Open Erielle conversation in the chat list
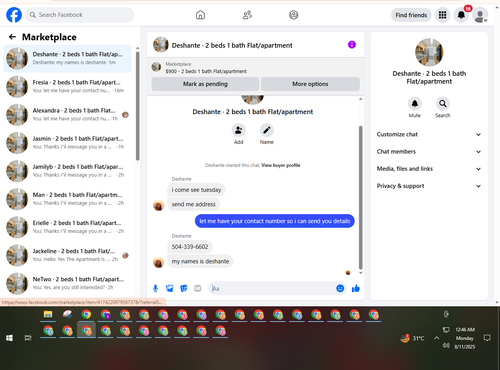This screenshot has height=370, width=500. coord(67,227)
